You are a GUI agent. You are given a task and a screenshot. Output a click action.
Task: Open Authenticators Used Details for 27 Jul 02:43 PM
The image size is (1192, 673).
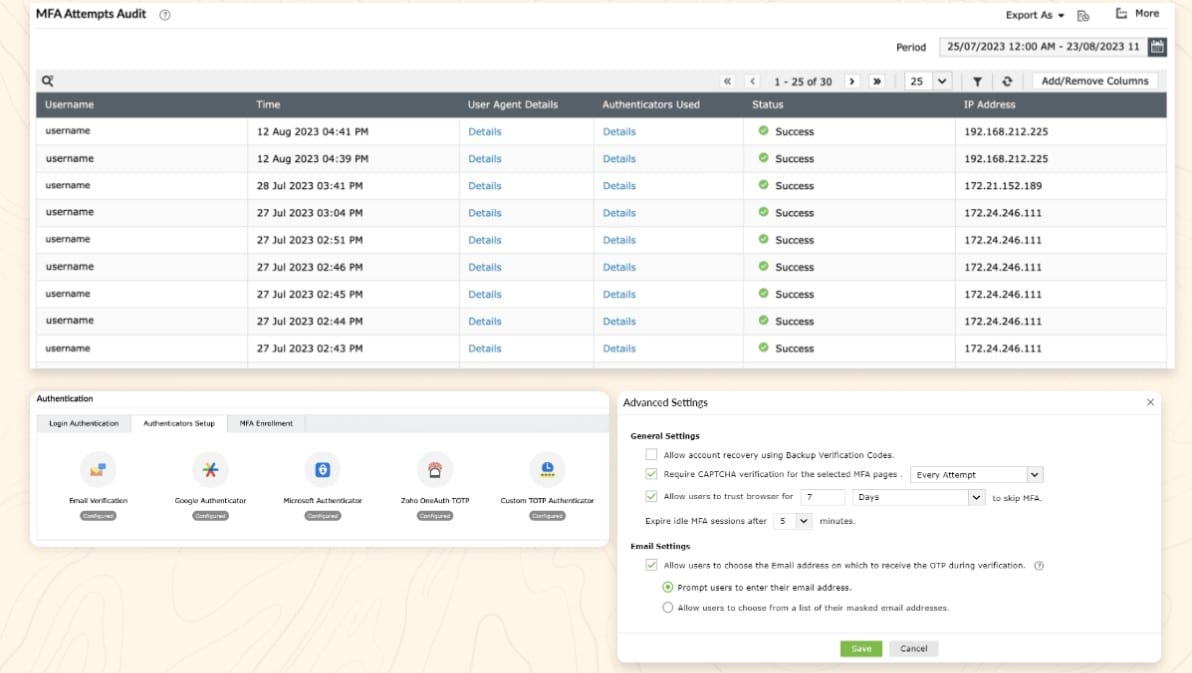click(x=619, y=348)
